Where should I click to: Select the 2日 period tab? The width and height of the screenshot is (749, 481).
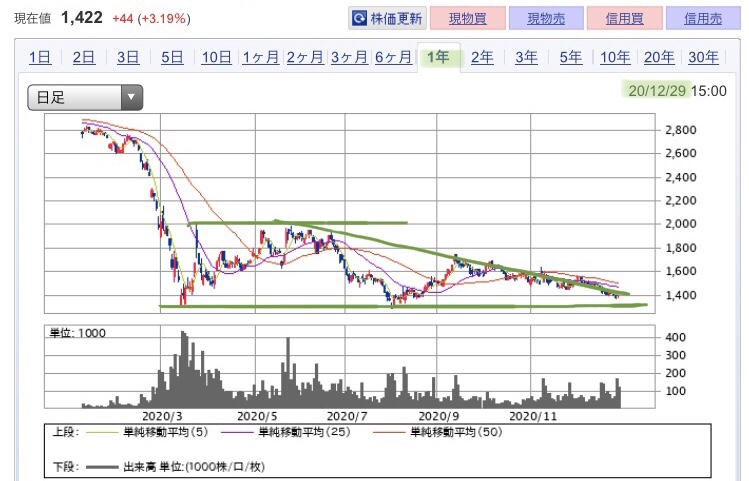tap(84, 58)
